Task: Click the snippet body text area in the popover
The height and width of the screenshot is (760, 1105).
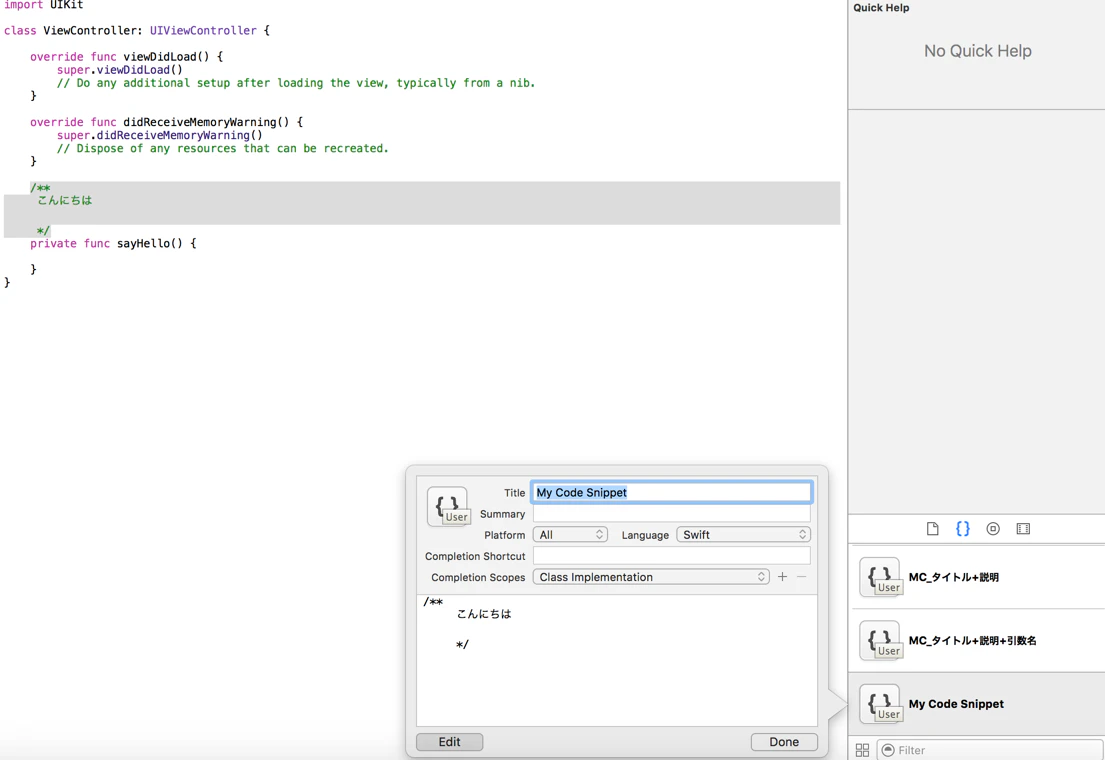Action: pyautogui.click(x=617, y=660)
